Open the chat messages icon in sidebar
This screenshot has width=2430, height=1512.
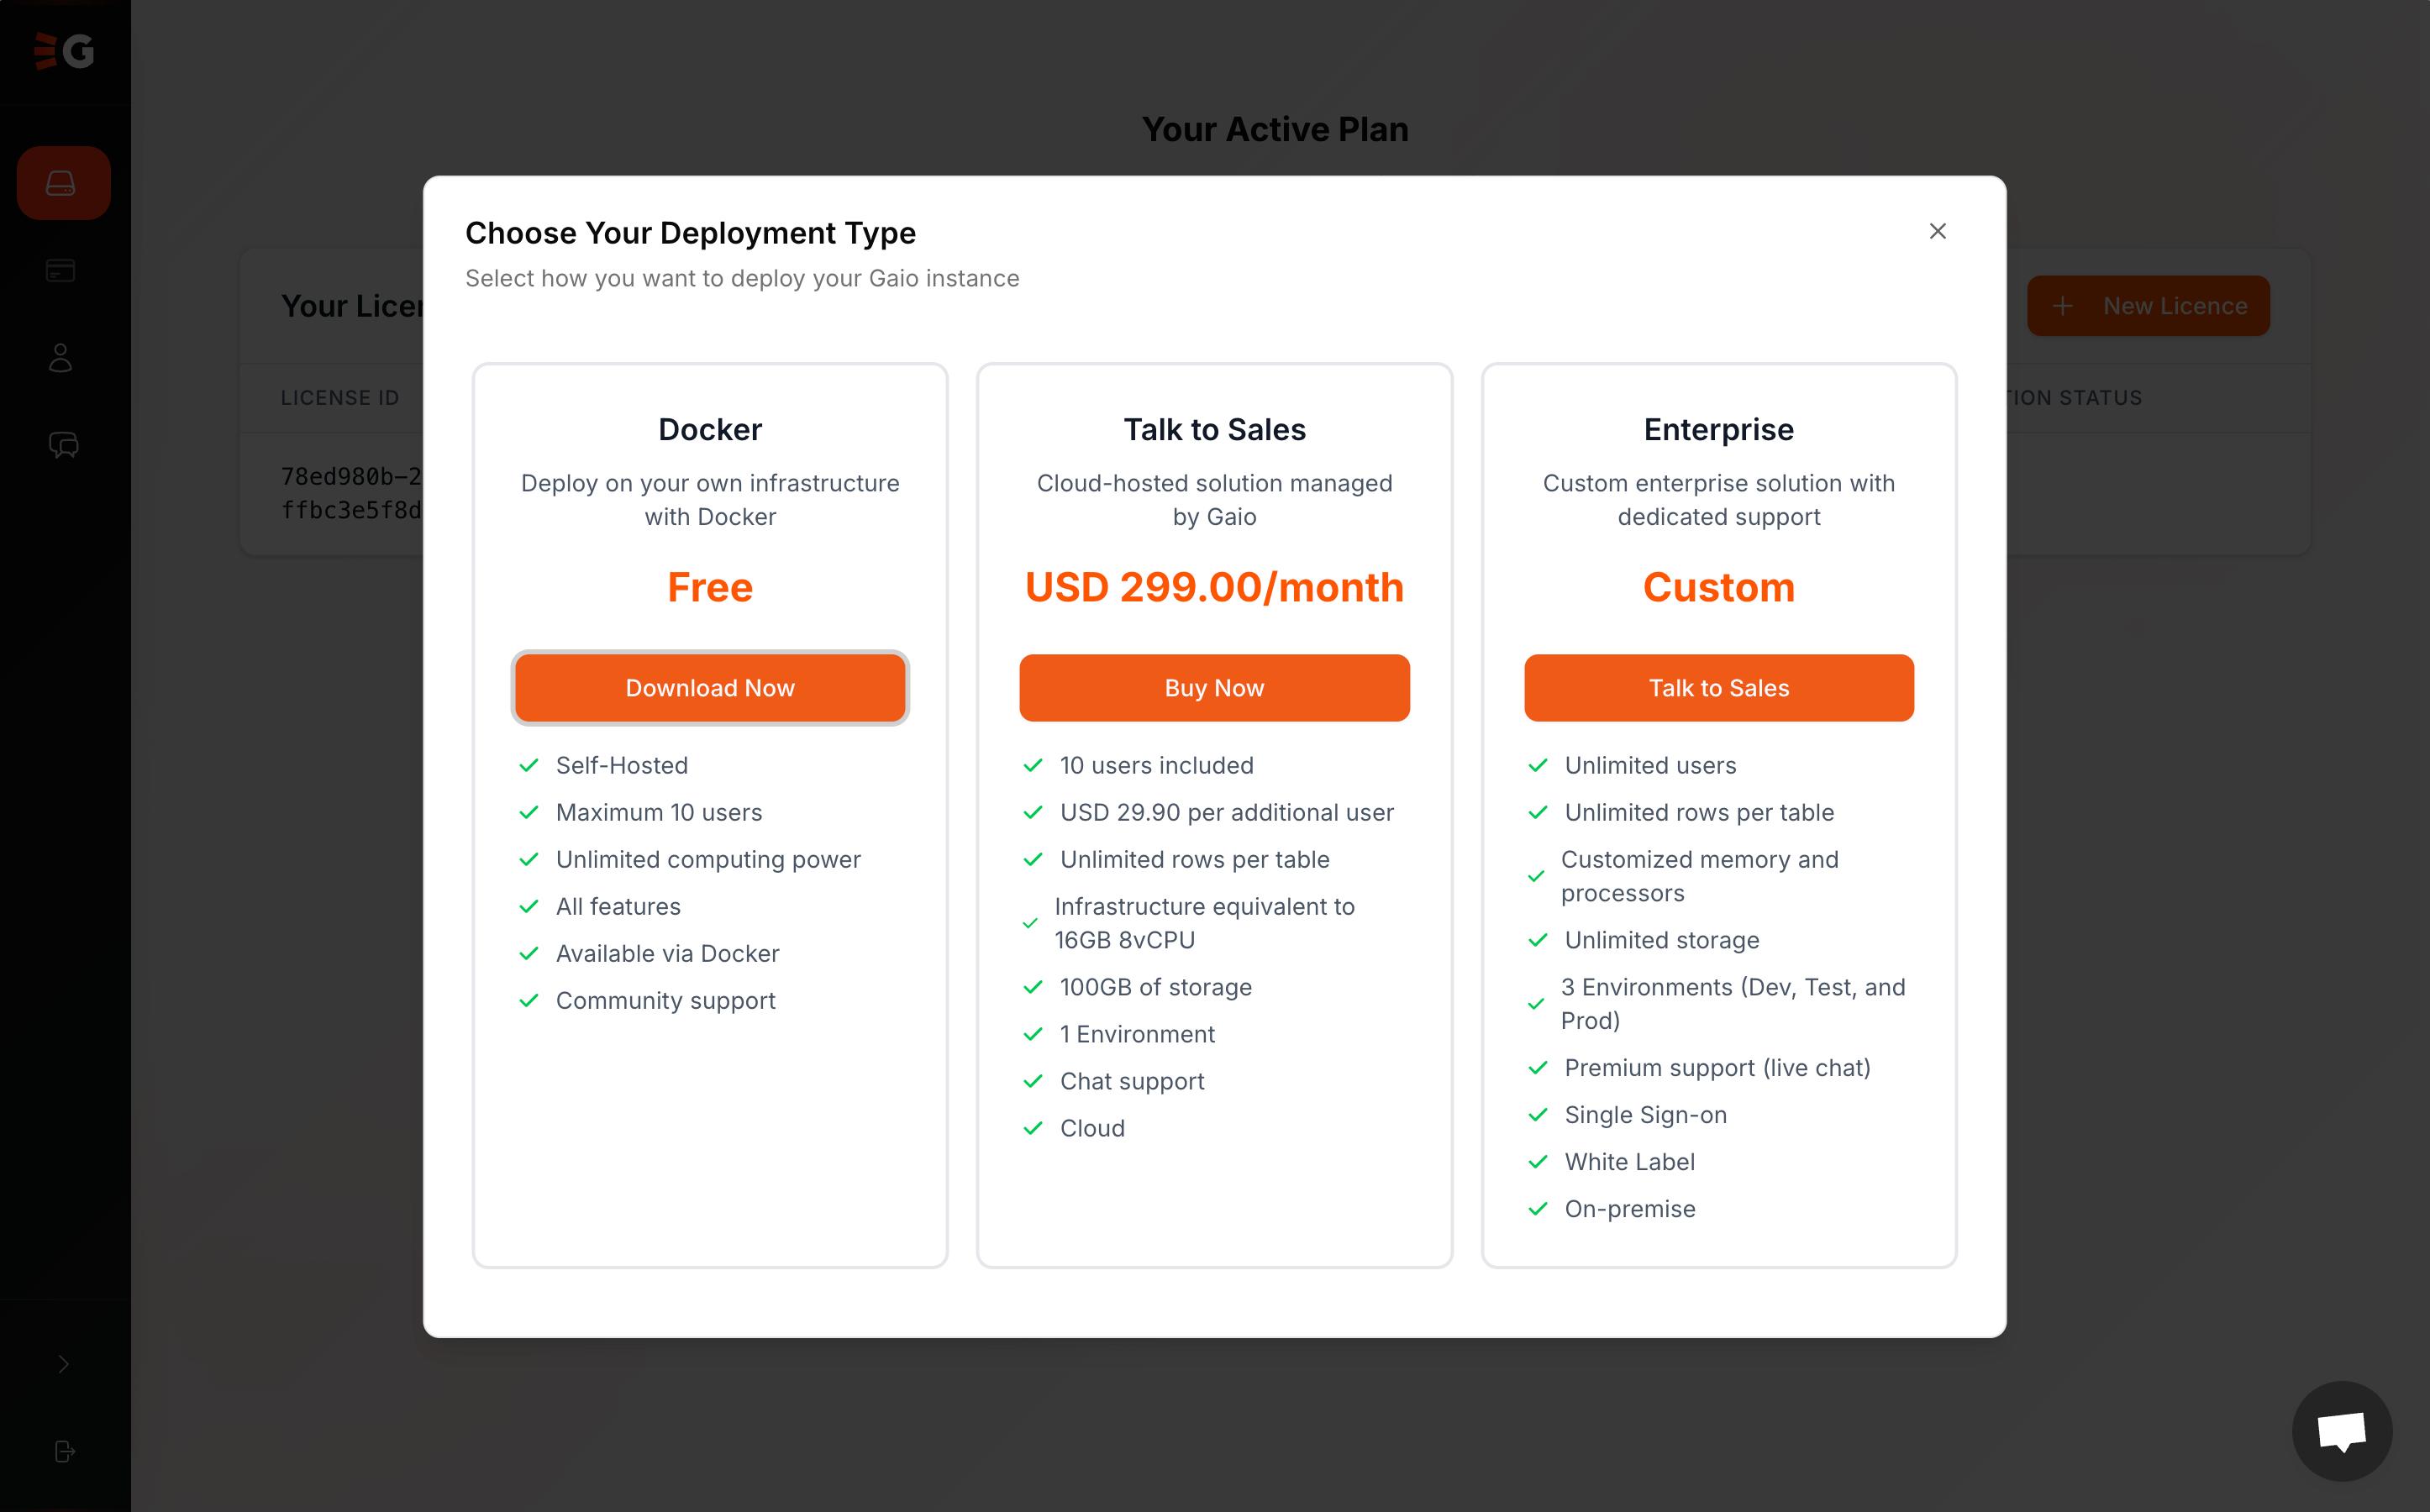tap(63, 445)
